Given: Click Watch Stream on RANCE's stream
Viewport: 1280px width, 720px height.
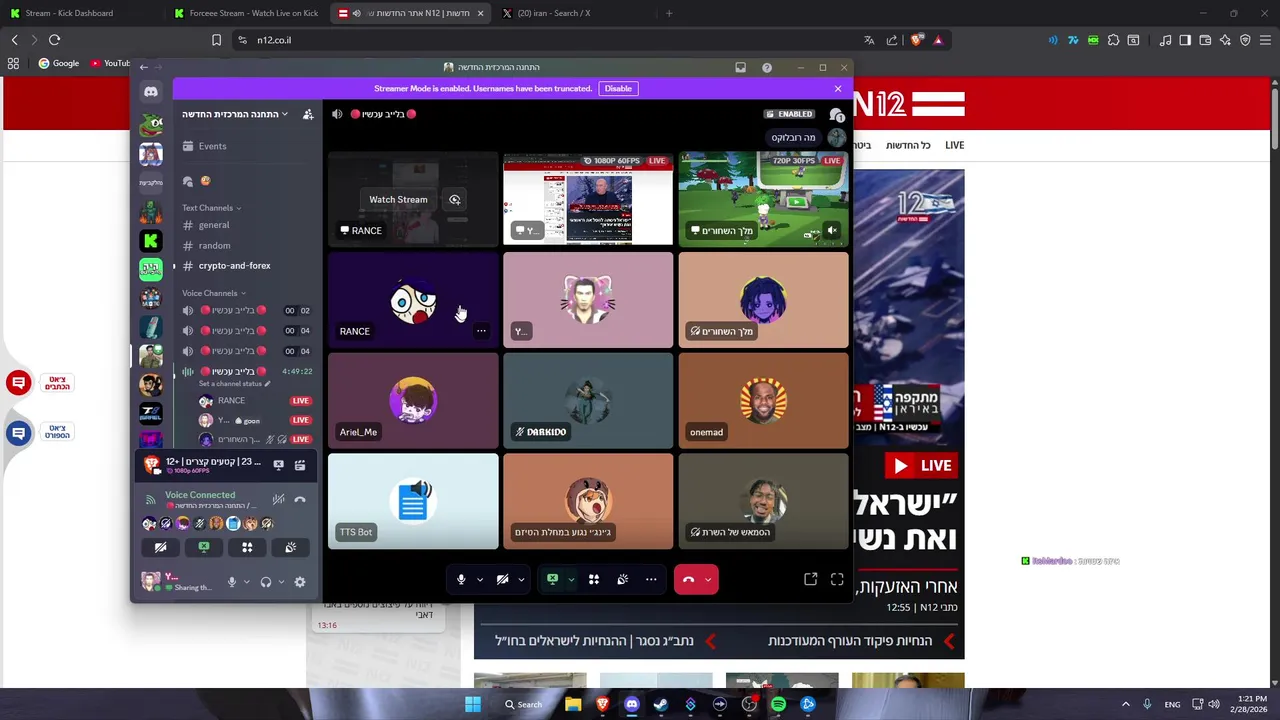Looking at the screenshot, I should coord(398,199).
